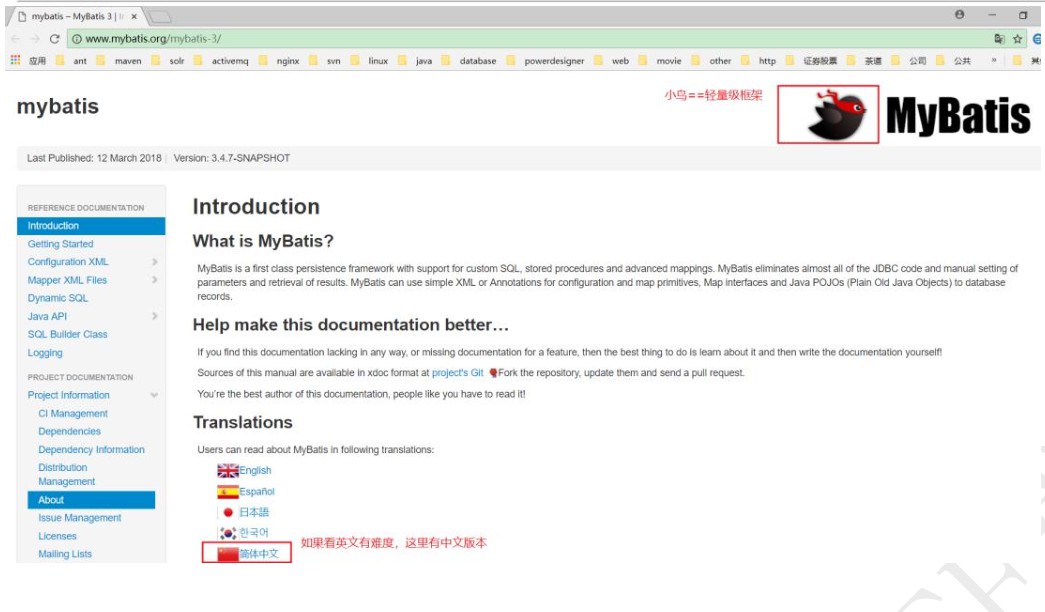Open the nginx bookmark folder
Screen dimensions: 1045x612
(279, 61)
